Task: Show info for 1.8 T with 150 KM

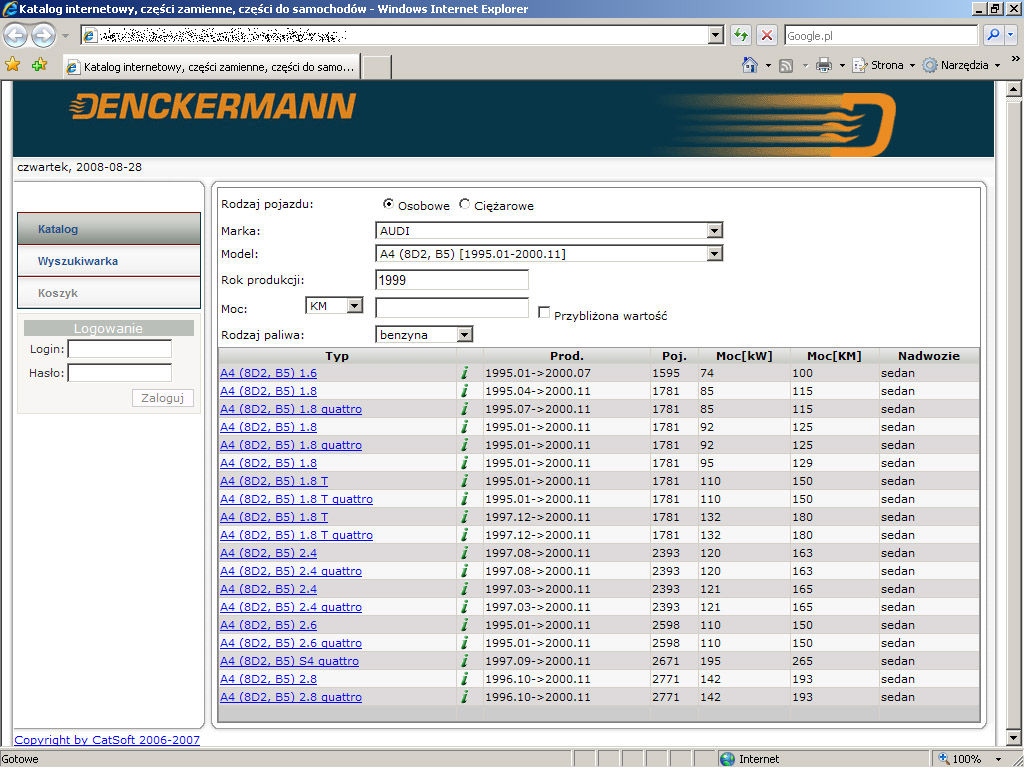Action: [464, 481]
